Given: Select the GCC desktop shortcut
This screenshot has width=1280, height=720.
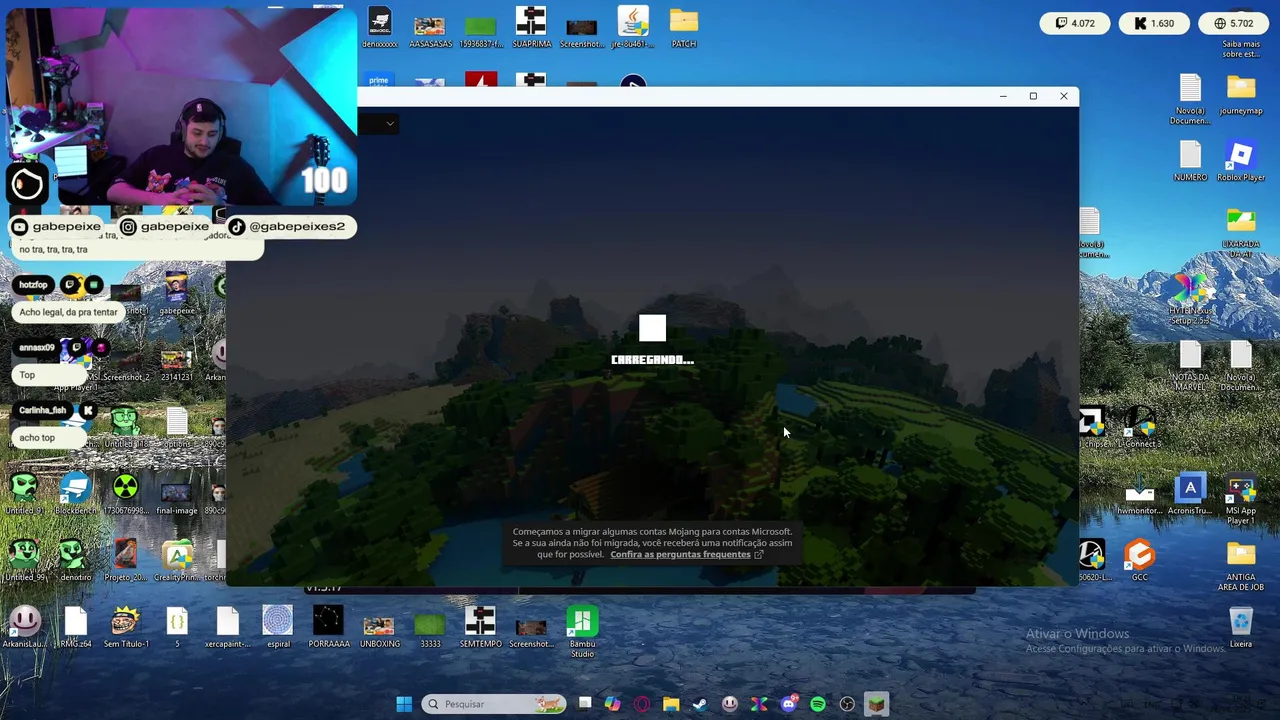Looking at the screenshot, I should (x=1139, y=560).
